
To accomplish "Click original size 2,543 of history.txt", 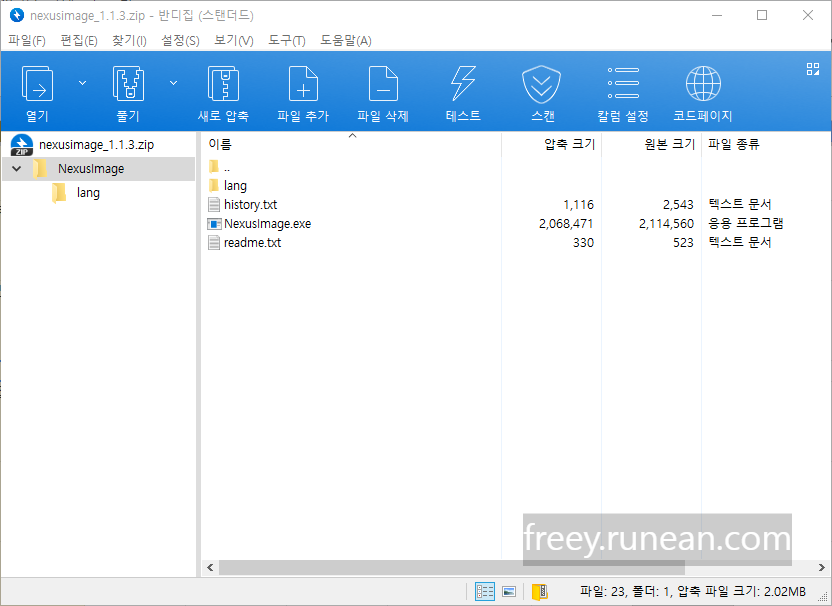I will (x=678, y=205).
